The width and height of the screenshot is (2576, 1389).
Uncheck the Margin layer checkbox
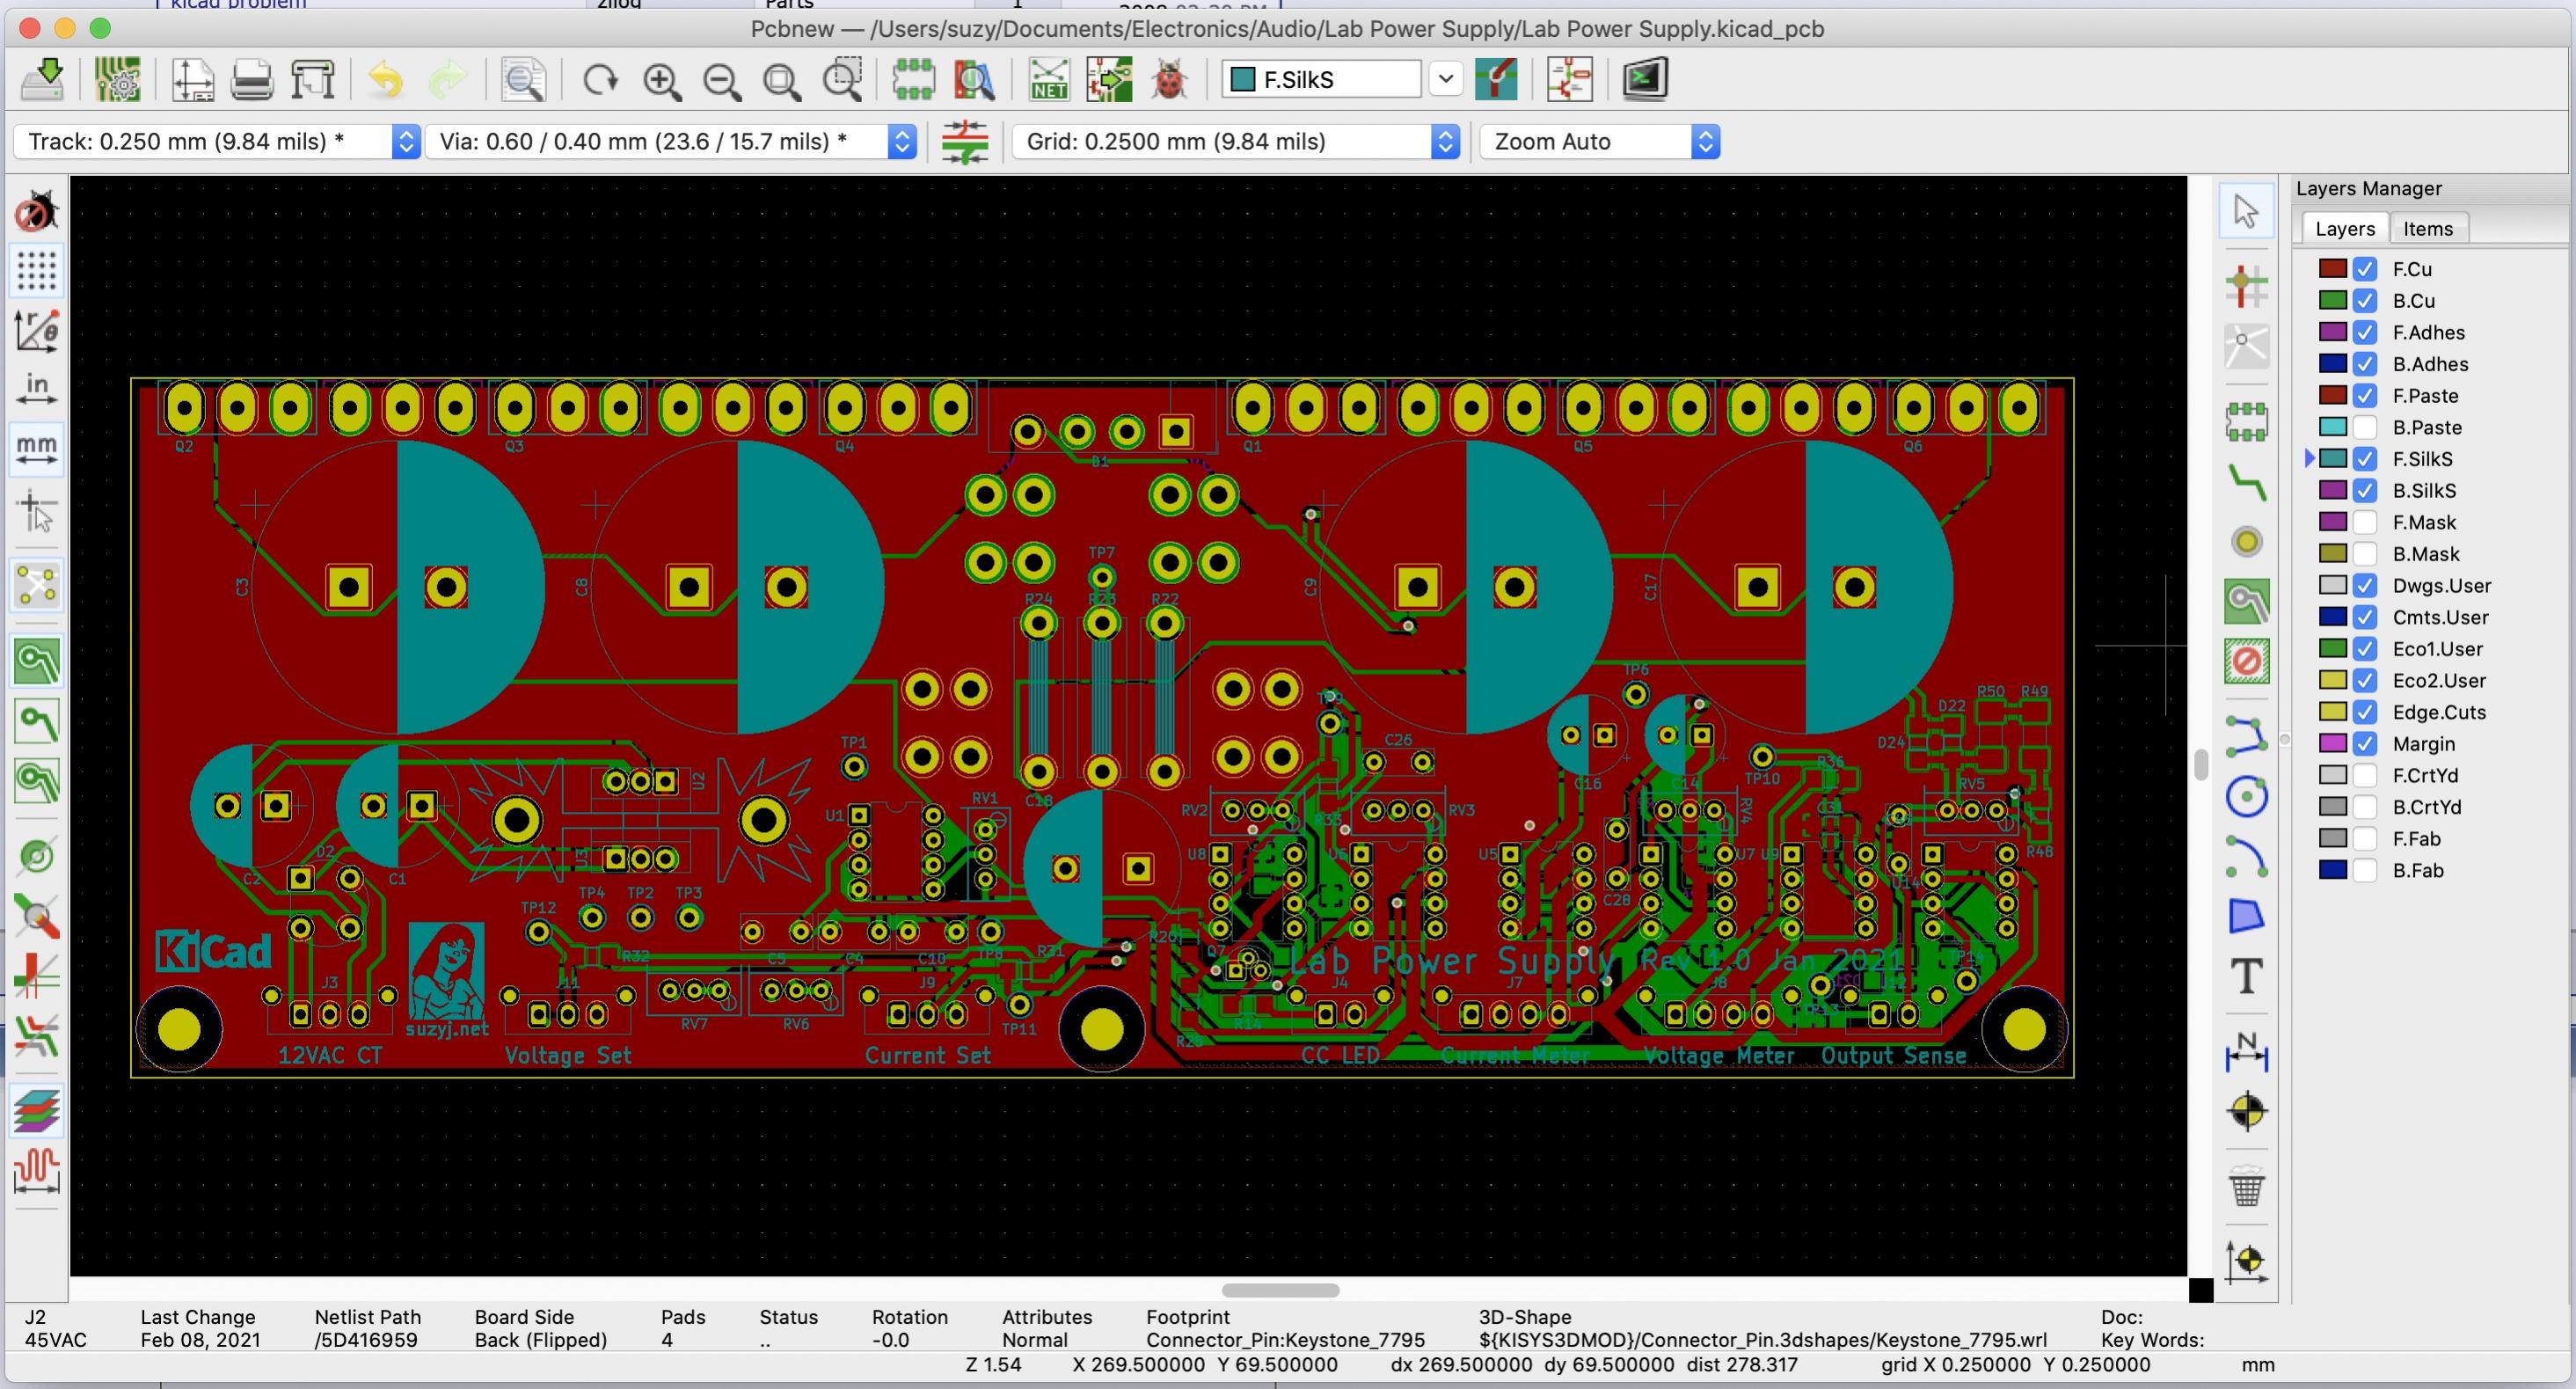tap(2364, 743)
